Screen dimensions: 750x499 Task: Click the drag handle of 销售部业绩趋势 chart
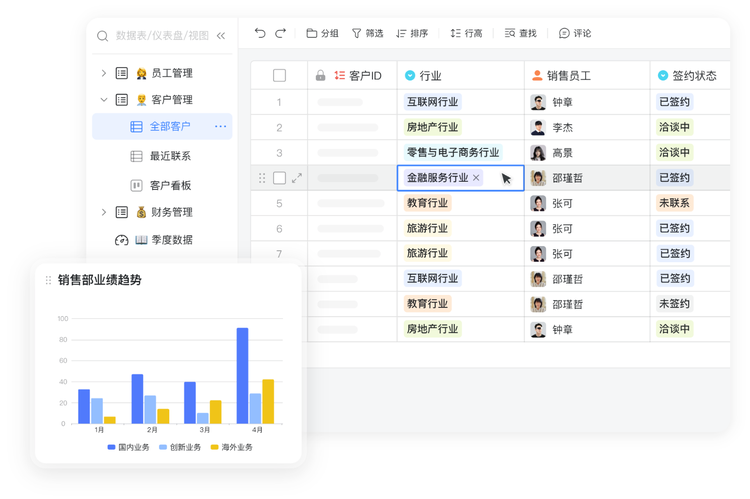[x=48, y=280]
